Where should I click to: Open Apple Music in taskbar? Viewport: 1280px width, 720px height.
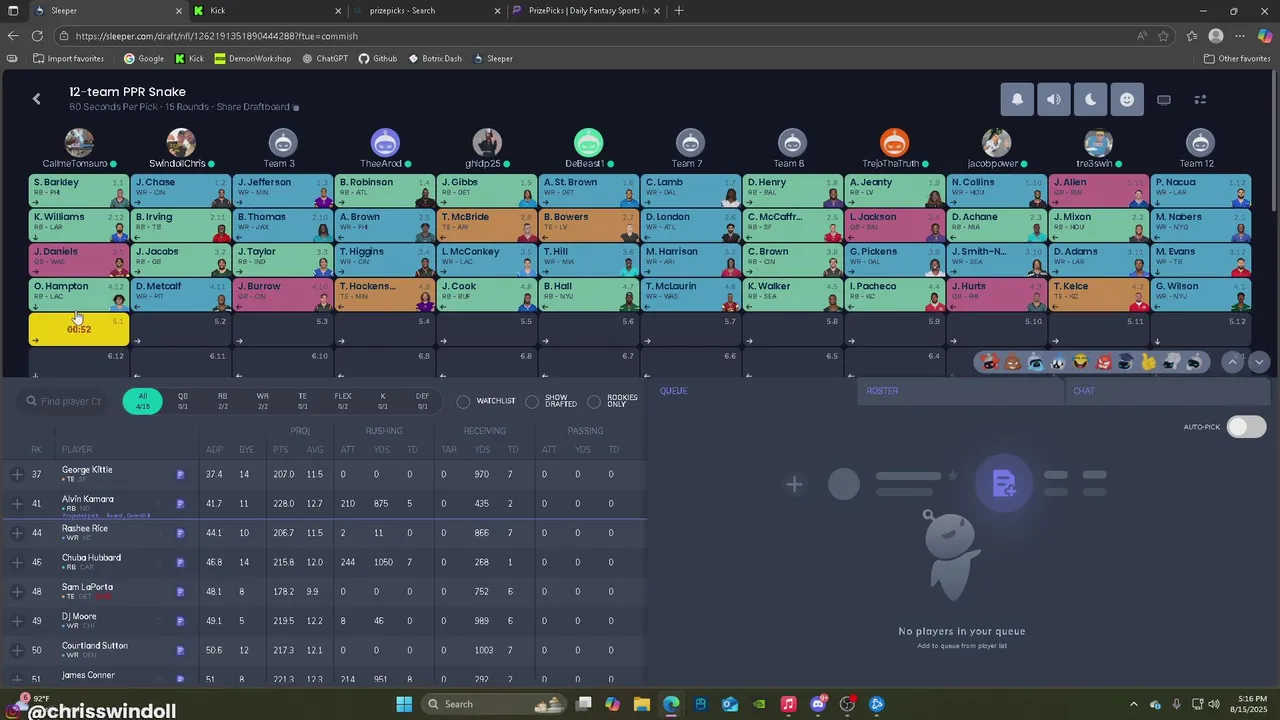788,704
